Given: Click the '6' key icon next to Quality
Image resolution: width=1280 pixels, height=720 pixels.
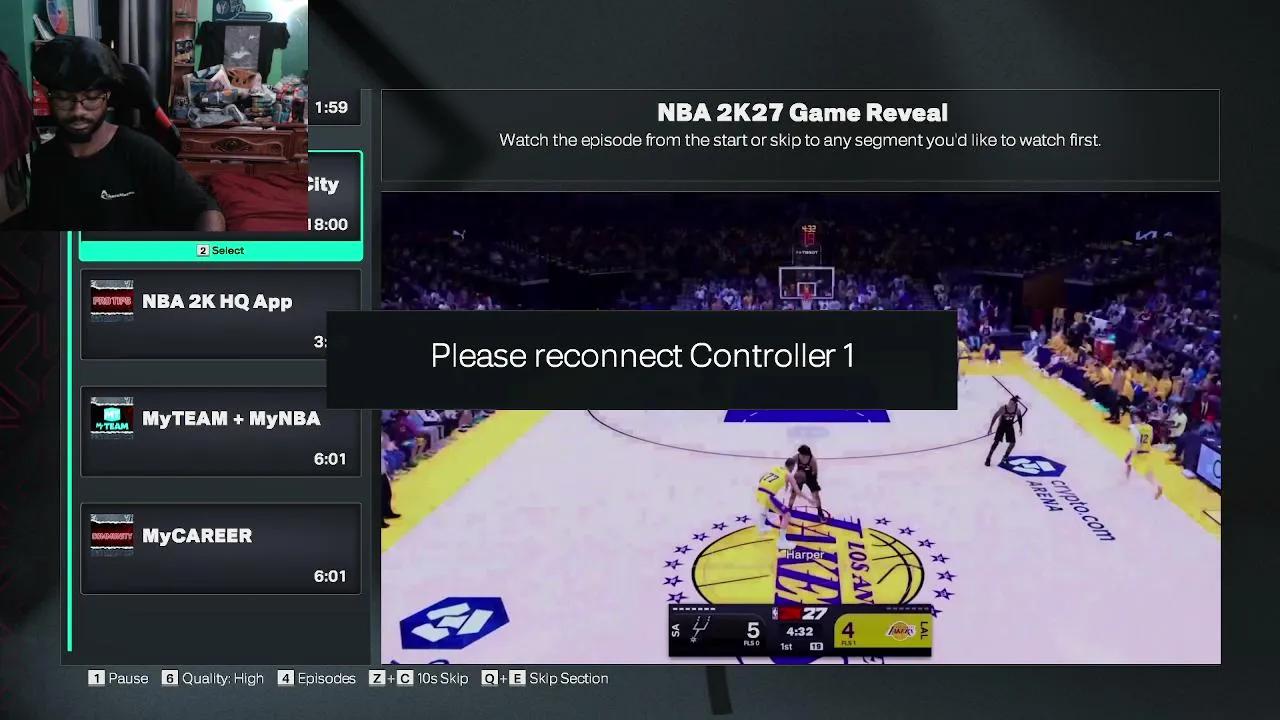Looking at the screenshot, I should (170, 678).
